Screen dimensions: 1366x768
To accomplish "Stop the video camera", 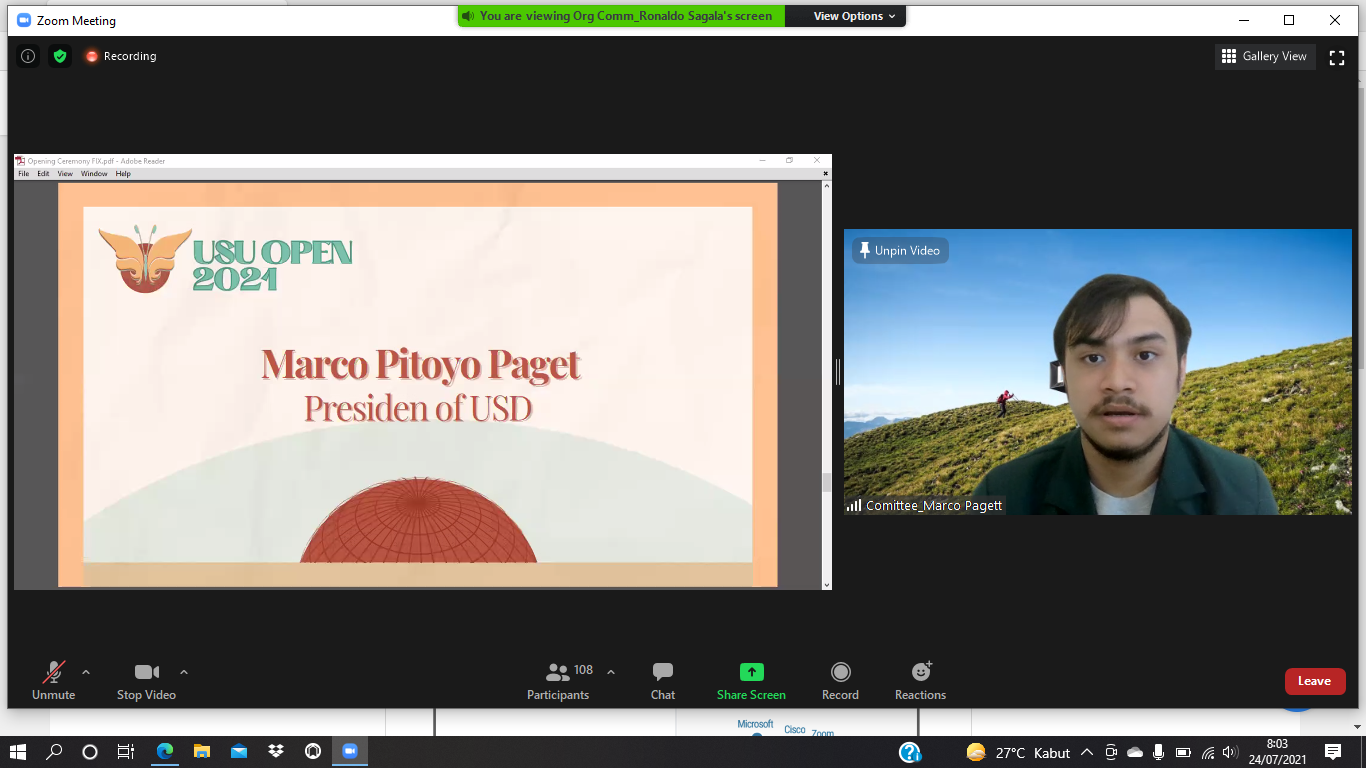I will pos(146,680).
